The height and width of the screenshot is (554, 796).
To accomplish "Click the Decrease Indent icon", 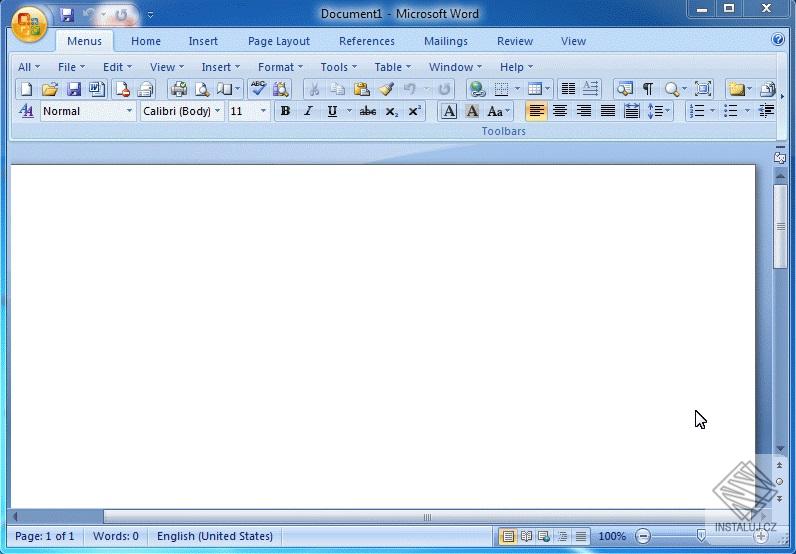I will click(x=767, y=111).
